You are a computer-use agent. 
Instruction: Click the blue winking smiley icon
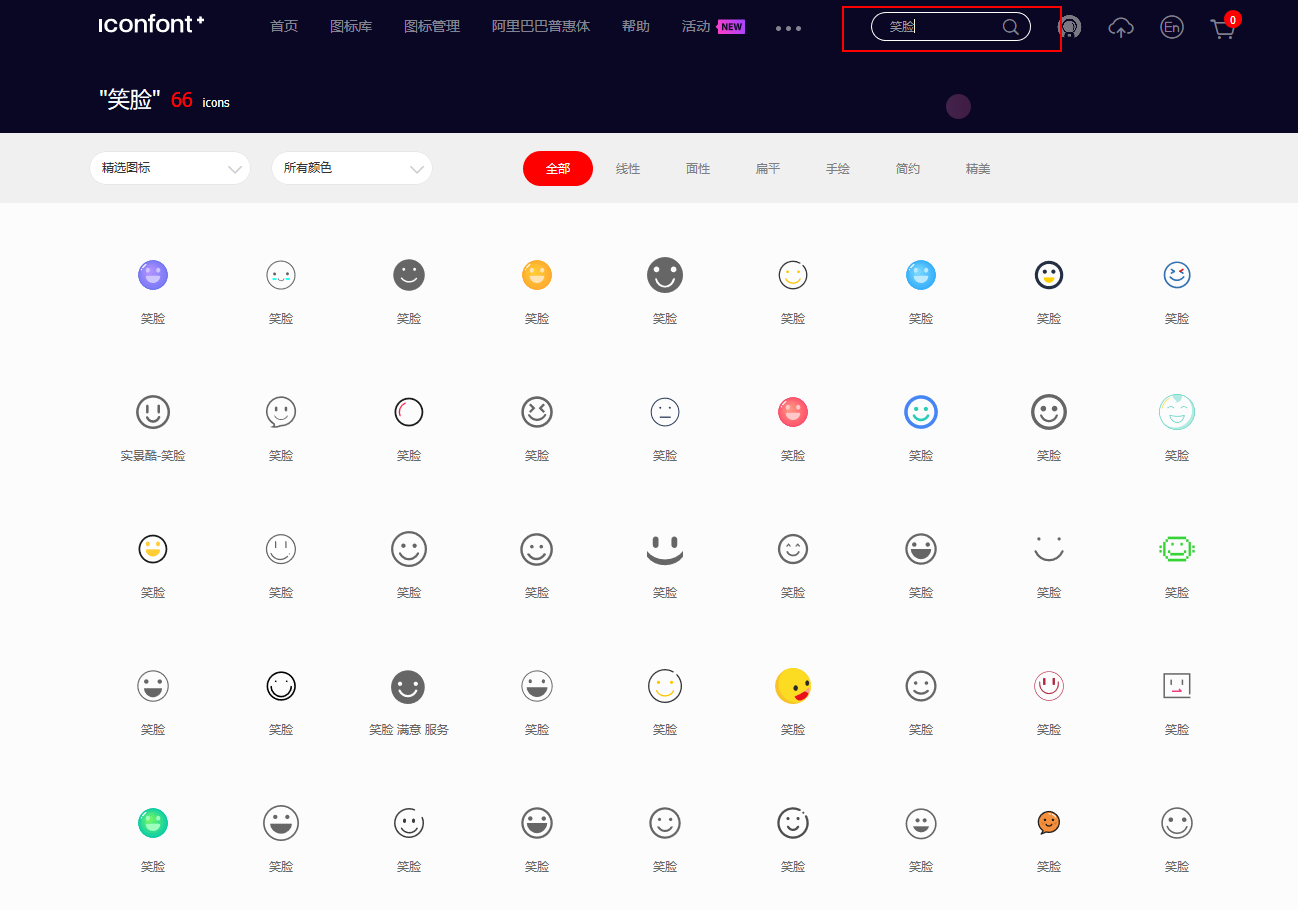click(1177, 274)
